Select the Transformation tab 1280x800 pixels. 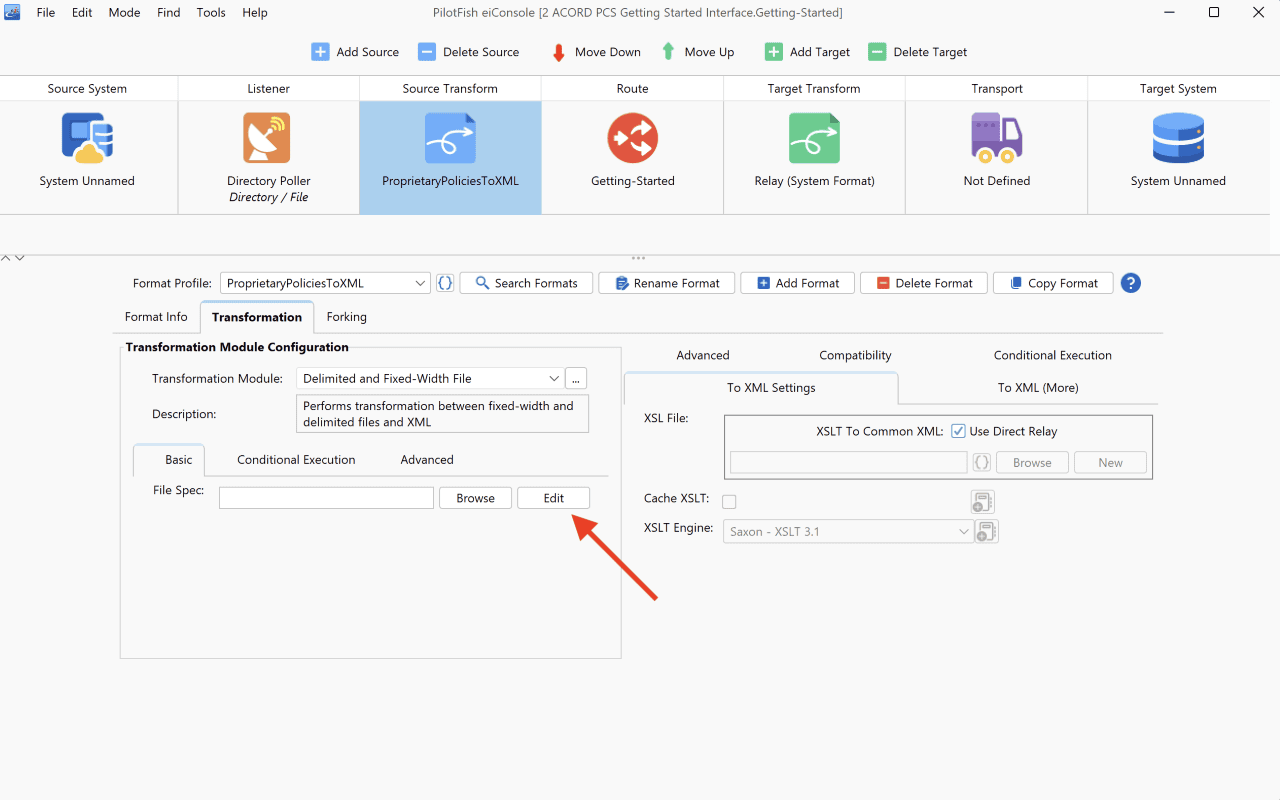(x=257, y=317)
